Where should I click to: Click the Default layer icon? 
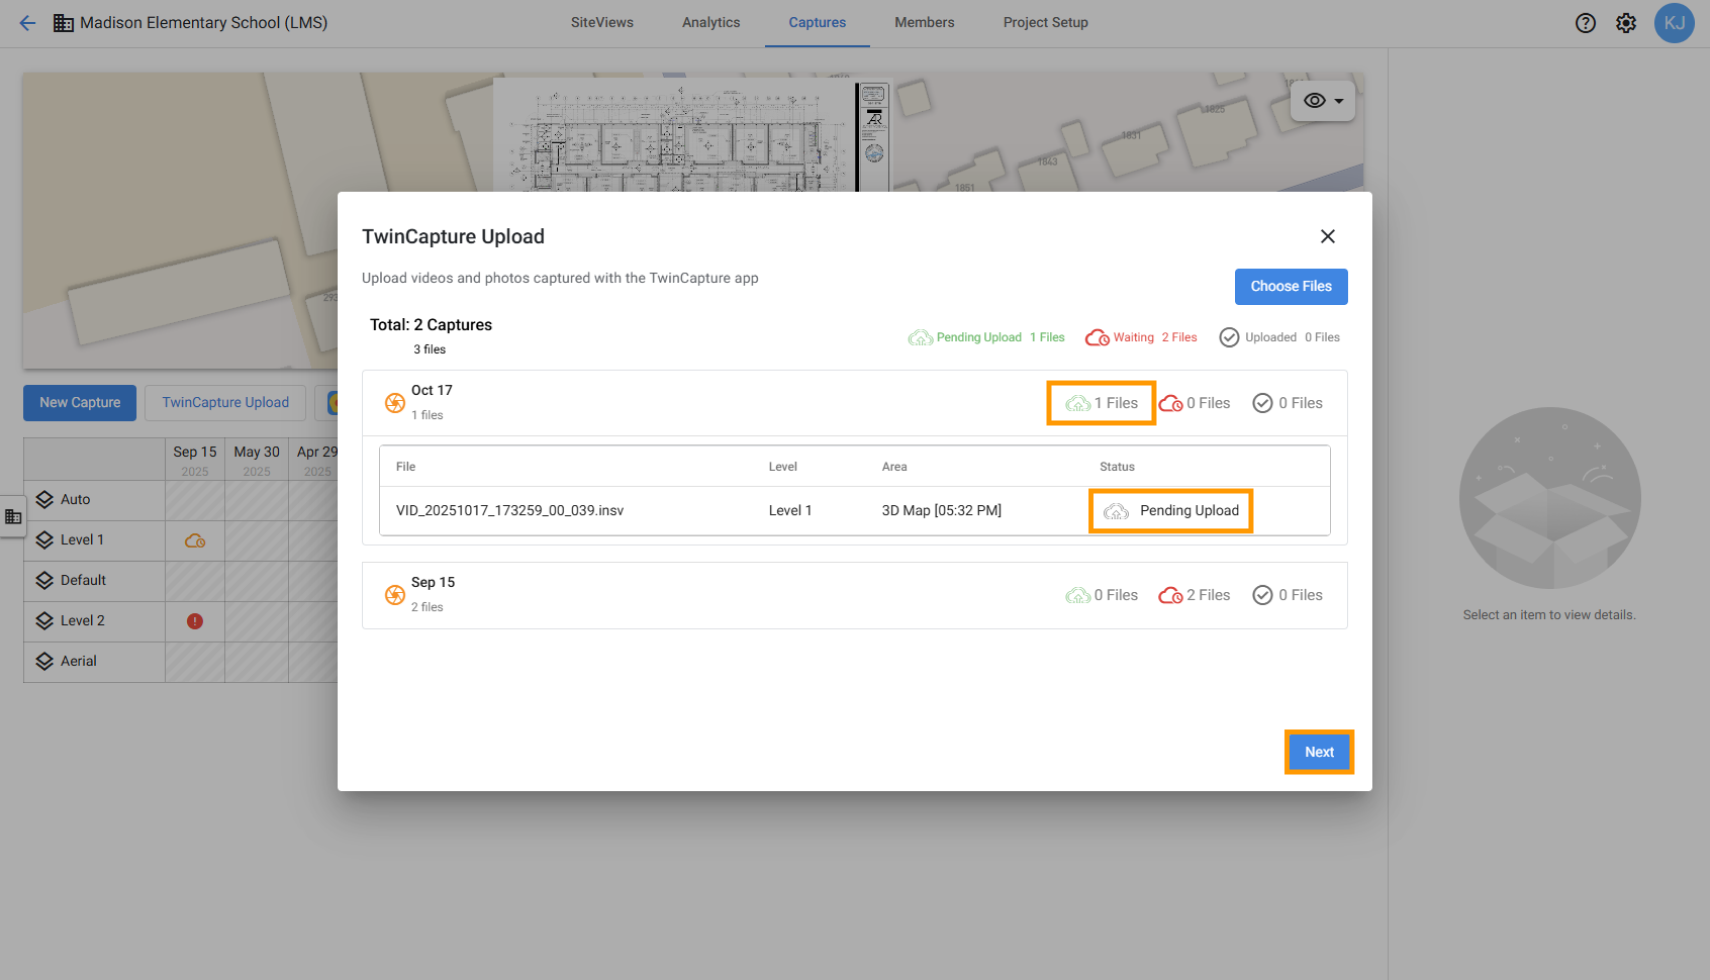click(x=45, y=581)
